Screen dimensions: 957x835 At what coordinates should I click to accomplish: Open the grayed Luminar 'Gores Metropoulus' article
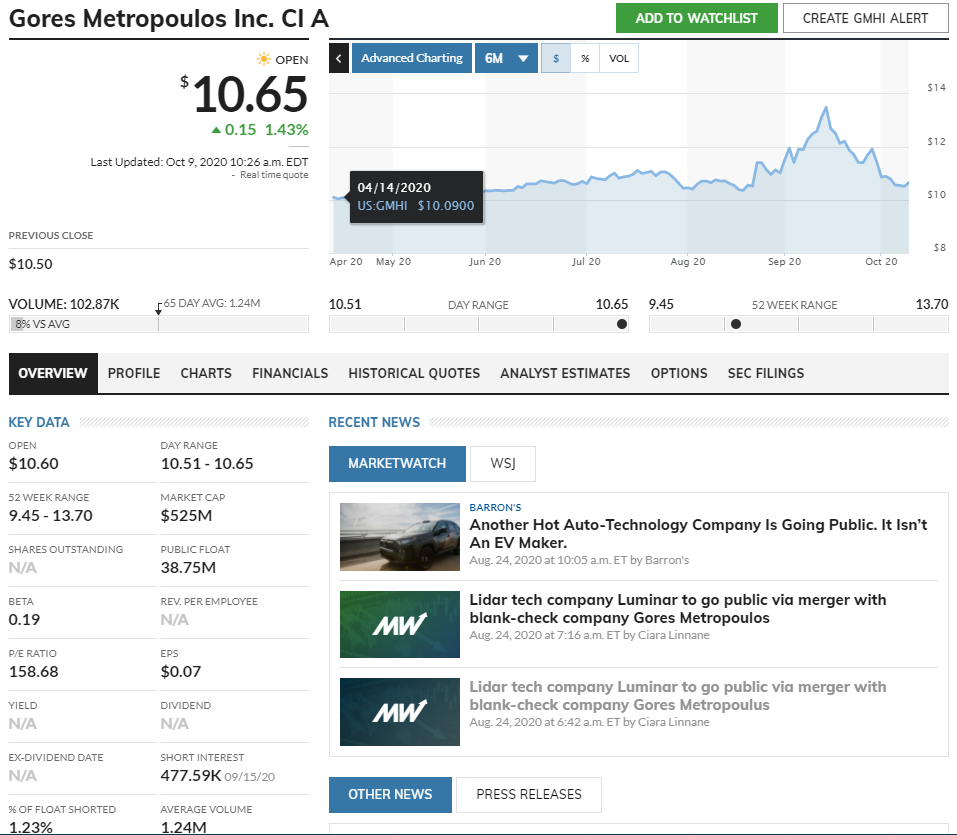[677, 696]
